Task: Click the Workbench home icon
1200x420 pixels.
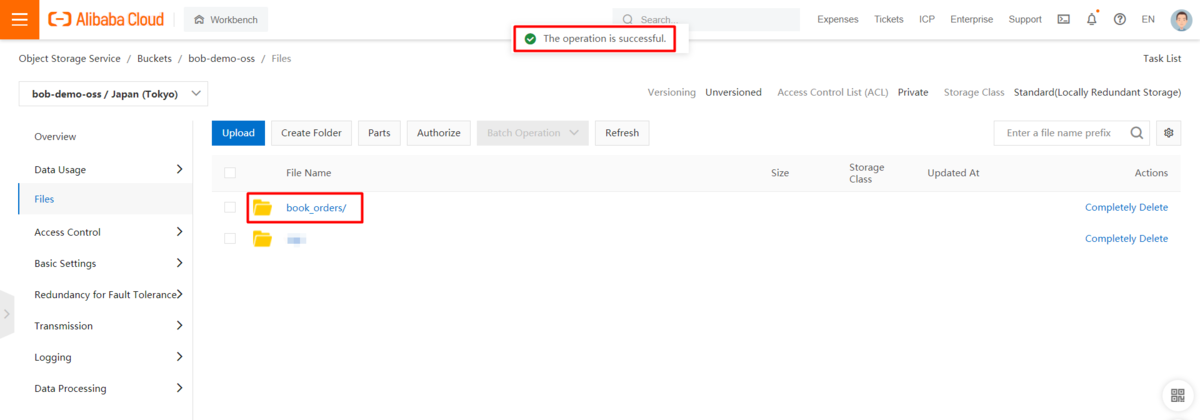Action: (201, 19)
